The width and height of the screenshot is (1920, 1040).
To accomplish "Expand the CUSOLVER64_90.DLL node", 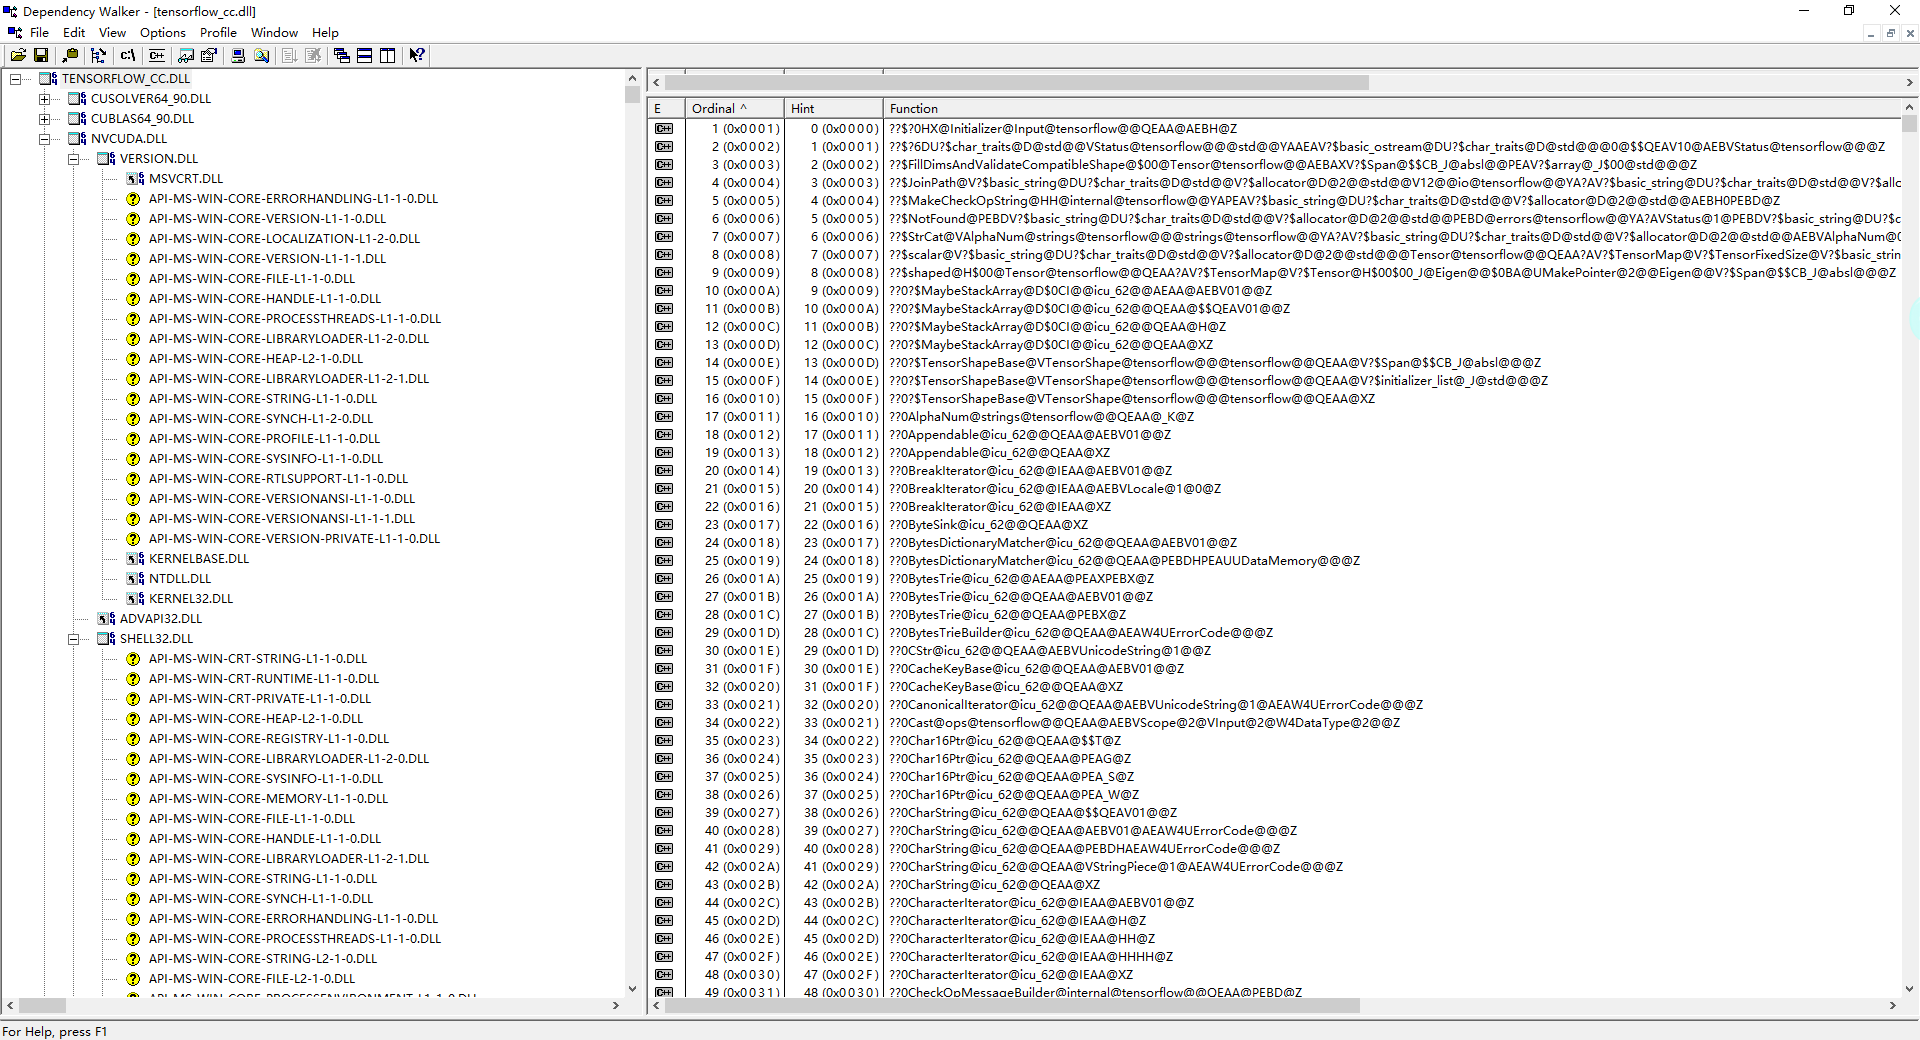I will coord(45,99).
